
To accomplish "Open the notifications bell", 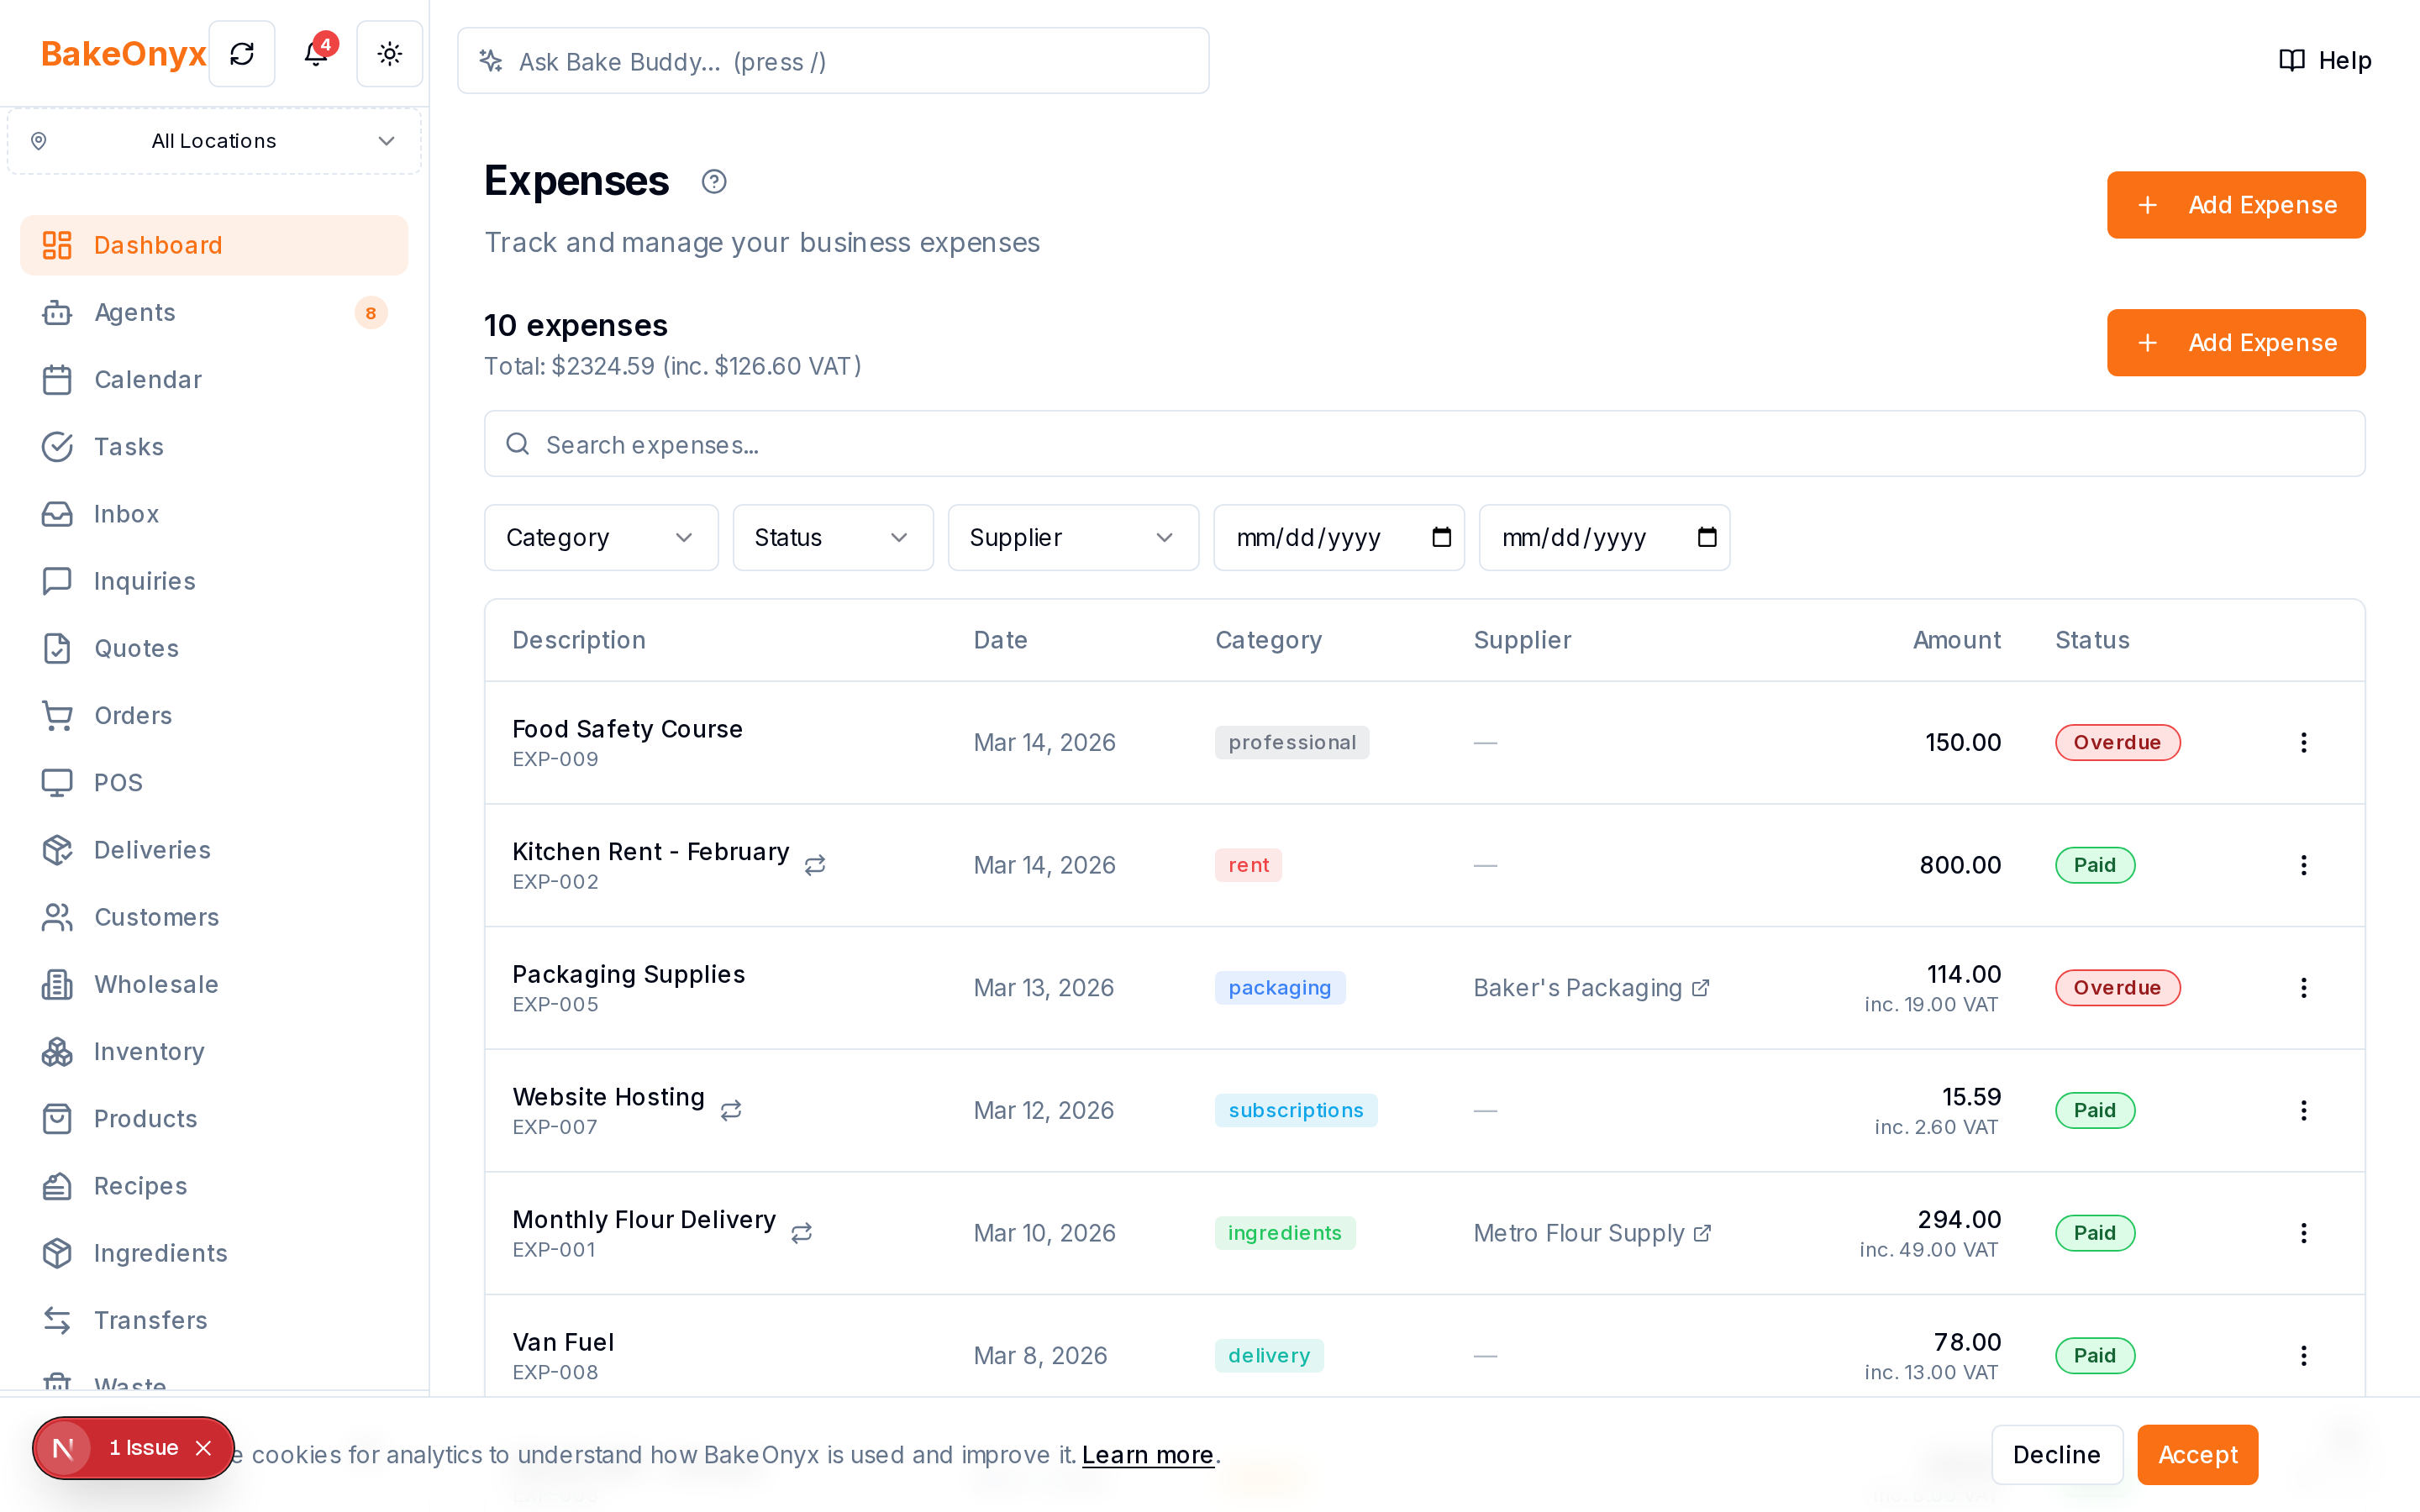I will pos(316,54).
